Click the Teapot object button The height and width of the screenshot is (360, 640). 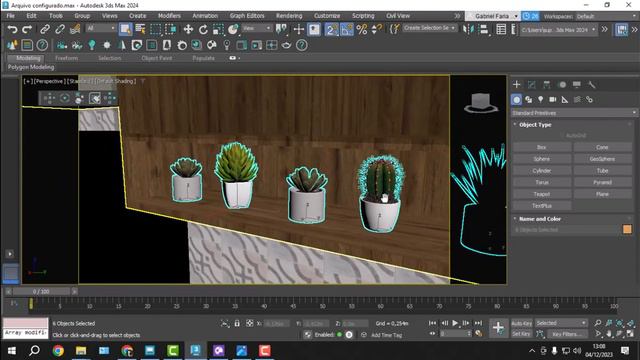542,194
